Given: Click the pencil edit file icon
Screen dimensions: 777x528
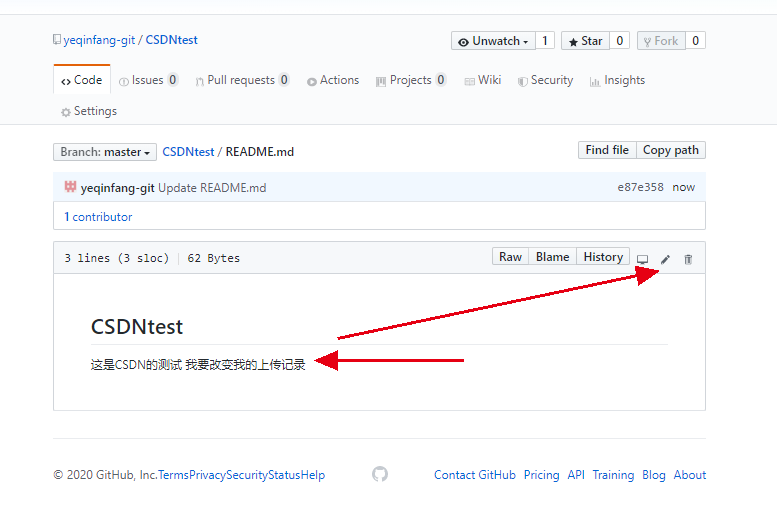Looking at the screenshot, I should [x=665, y=259].
